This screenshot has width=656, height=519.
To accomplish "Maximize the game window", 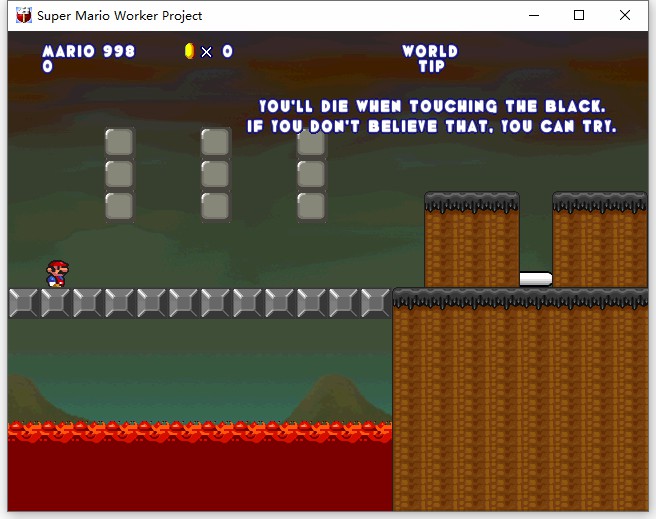I will pyautogui.click(x=579, y=15).
